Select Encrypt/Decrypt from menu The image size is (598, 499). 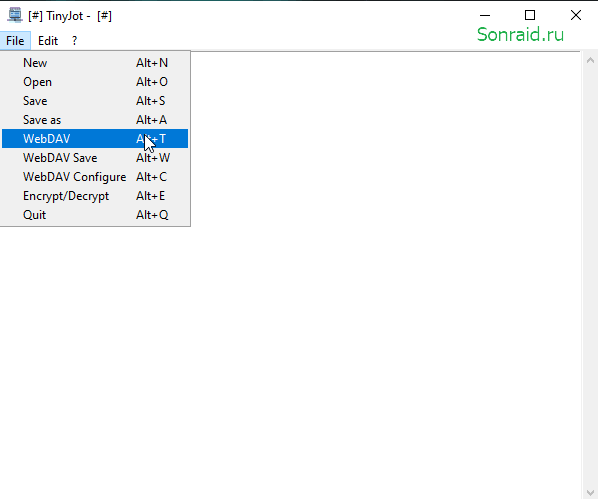(95, 196)
